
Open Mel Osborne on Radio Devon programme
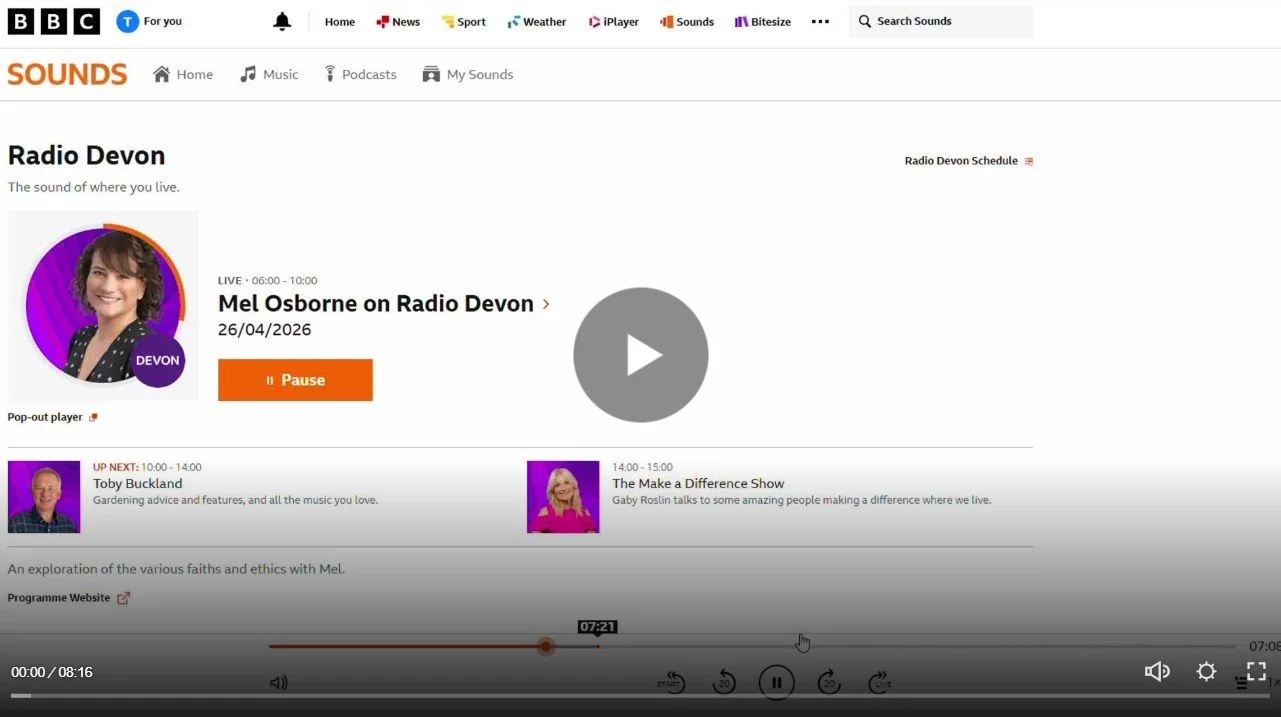(376, 304)
